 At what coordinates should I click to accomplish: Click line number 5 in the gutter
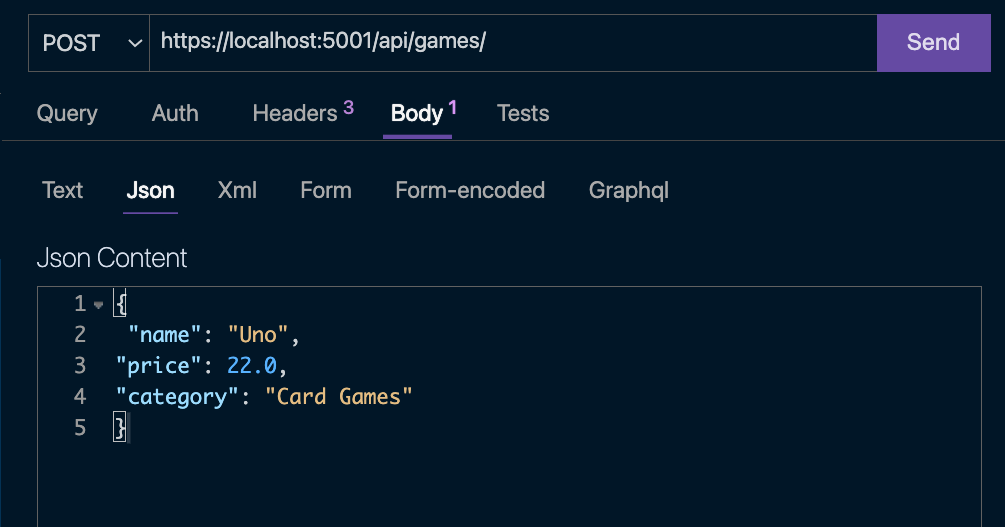click(x=80, y=428)
